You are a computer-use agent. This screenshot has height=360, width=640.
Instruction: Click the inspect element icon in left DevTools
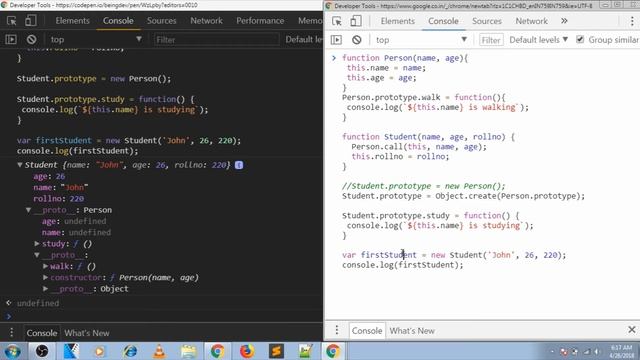pyautogui.click(x=11, y=21)
